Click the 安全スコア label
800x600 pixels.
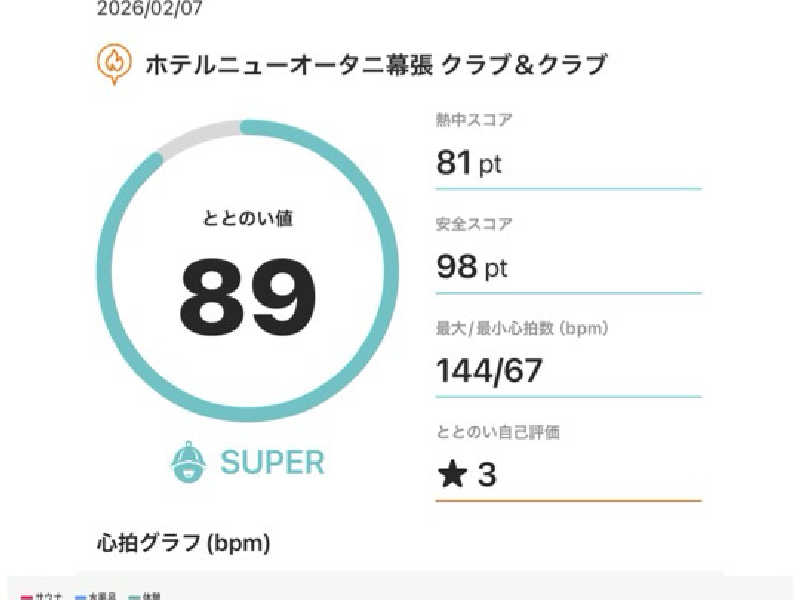click(474, 224)
